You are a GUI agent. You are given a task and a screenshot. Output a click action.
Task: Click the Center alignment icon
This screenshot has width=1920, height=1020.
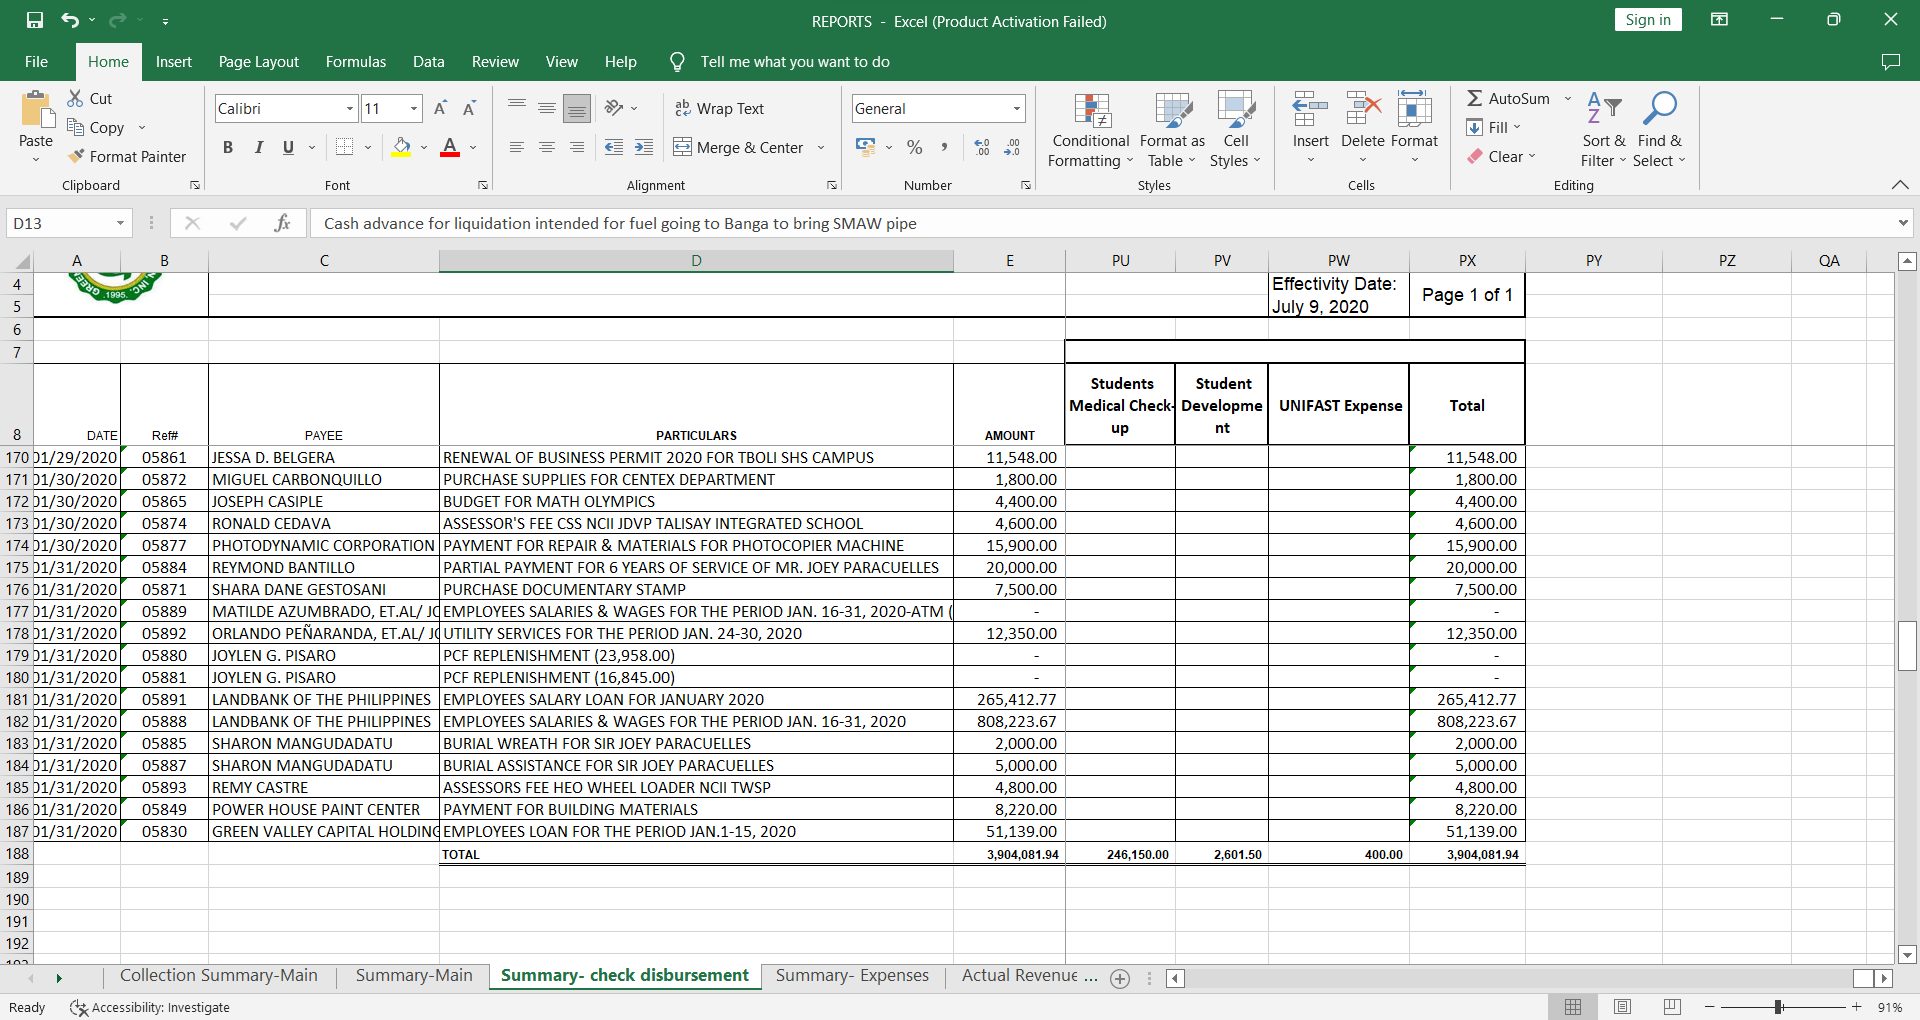pyautogui.click(x=547, y=147)
